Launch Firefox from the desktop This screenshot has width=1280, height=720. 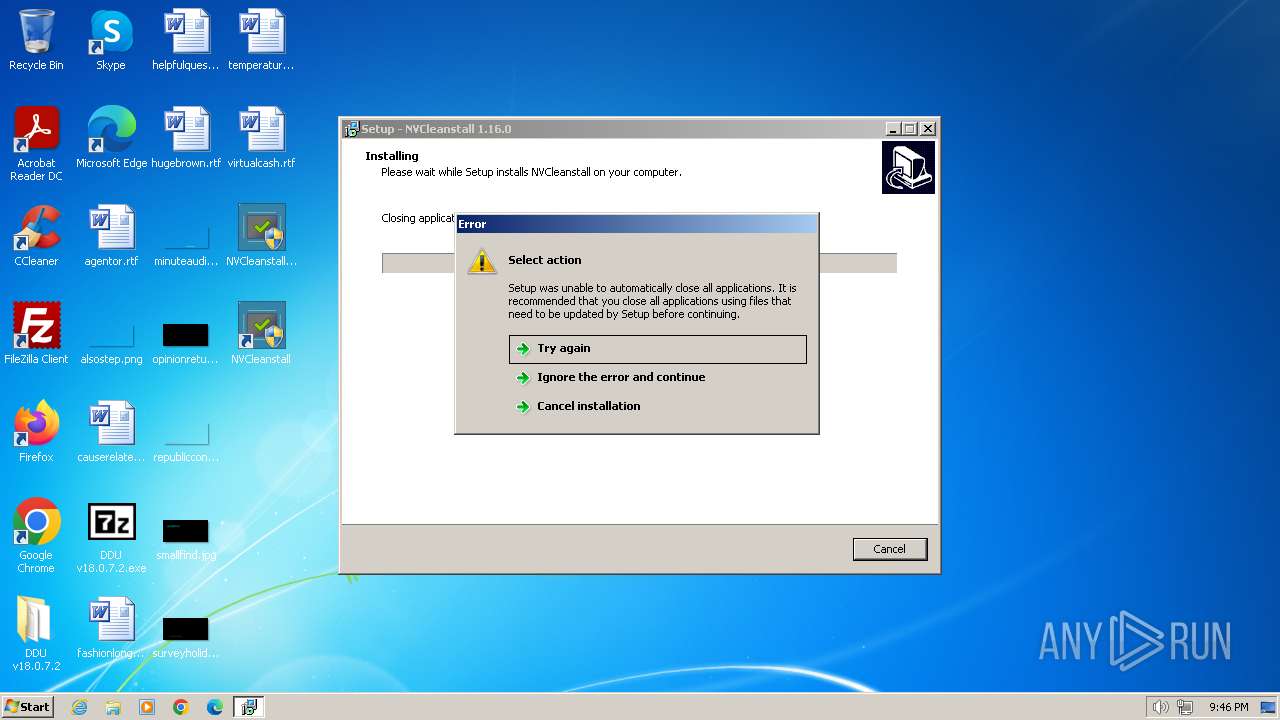(x=36, y=432)
